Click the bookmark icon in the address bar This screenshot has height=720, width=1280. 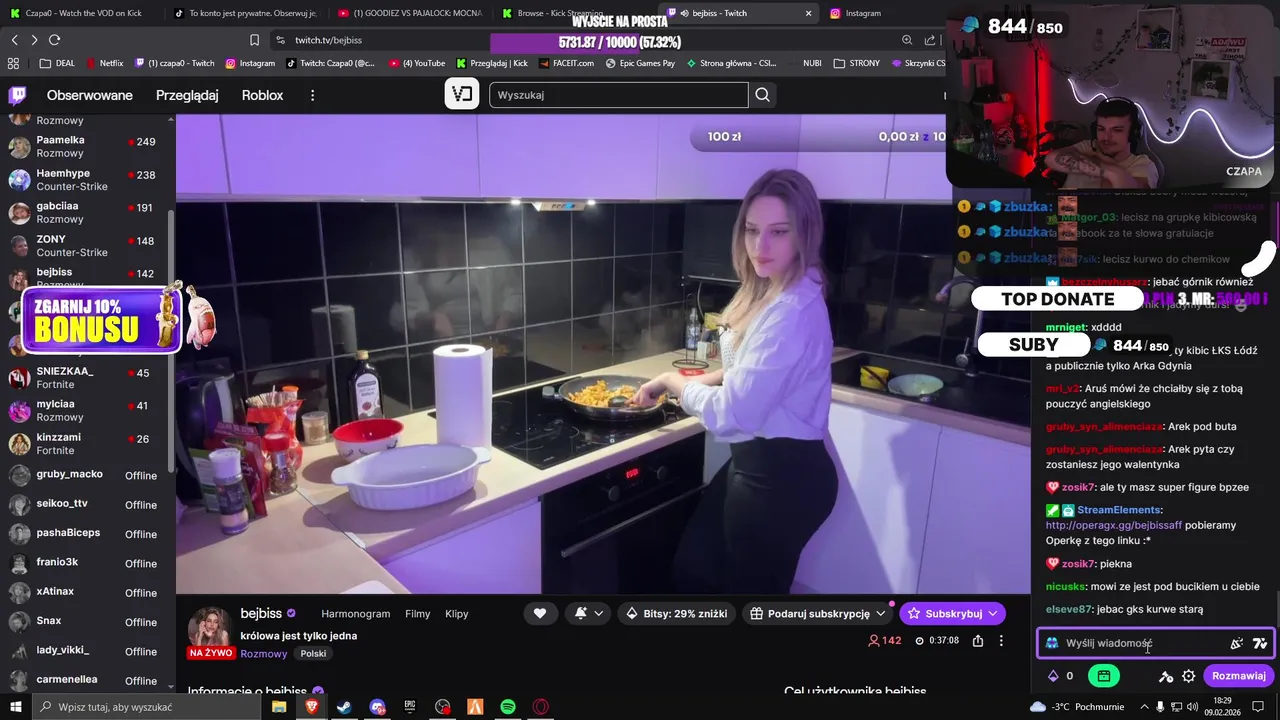point(254,40)
